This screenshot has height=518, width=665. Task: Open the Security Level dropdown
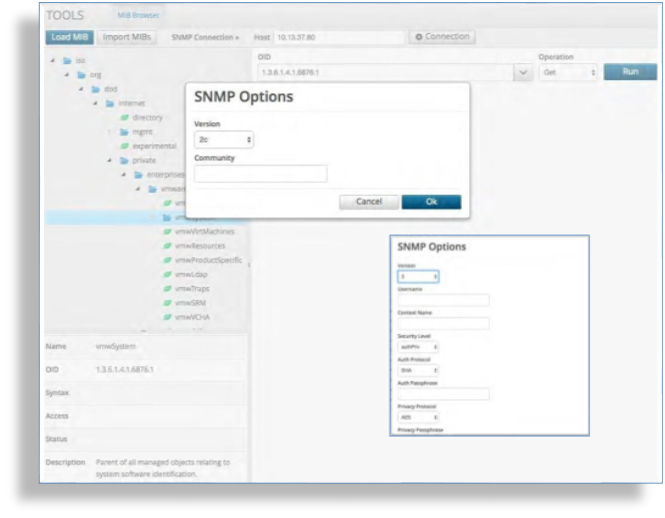418,347
